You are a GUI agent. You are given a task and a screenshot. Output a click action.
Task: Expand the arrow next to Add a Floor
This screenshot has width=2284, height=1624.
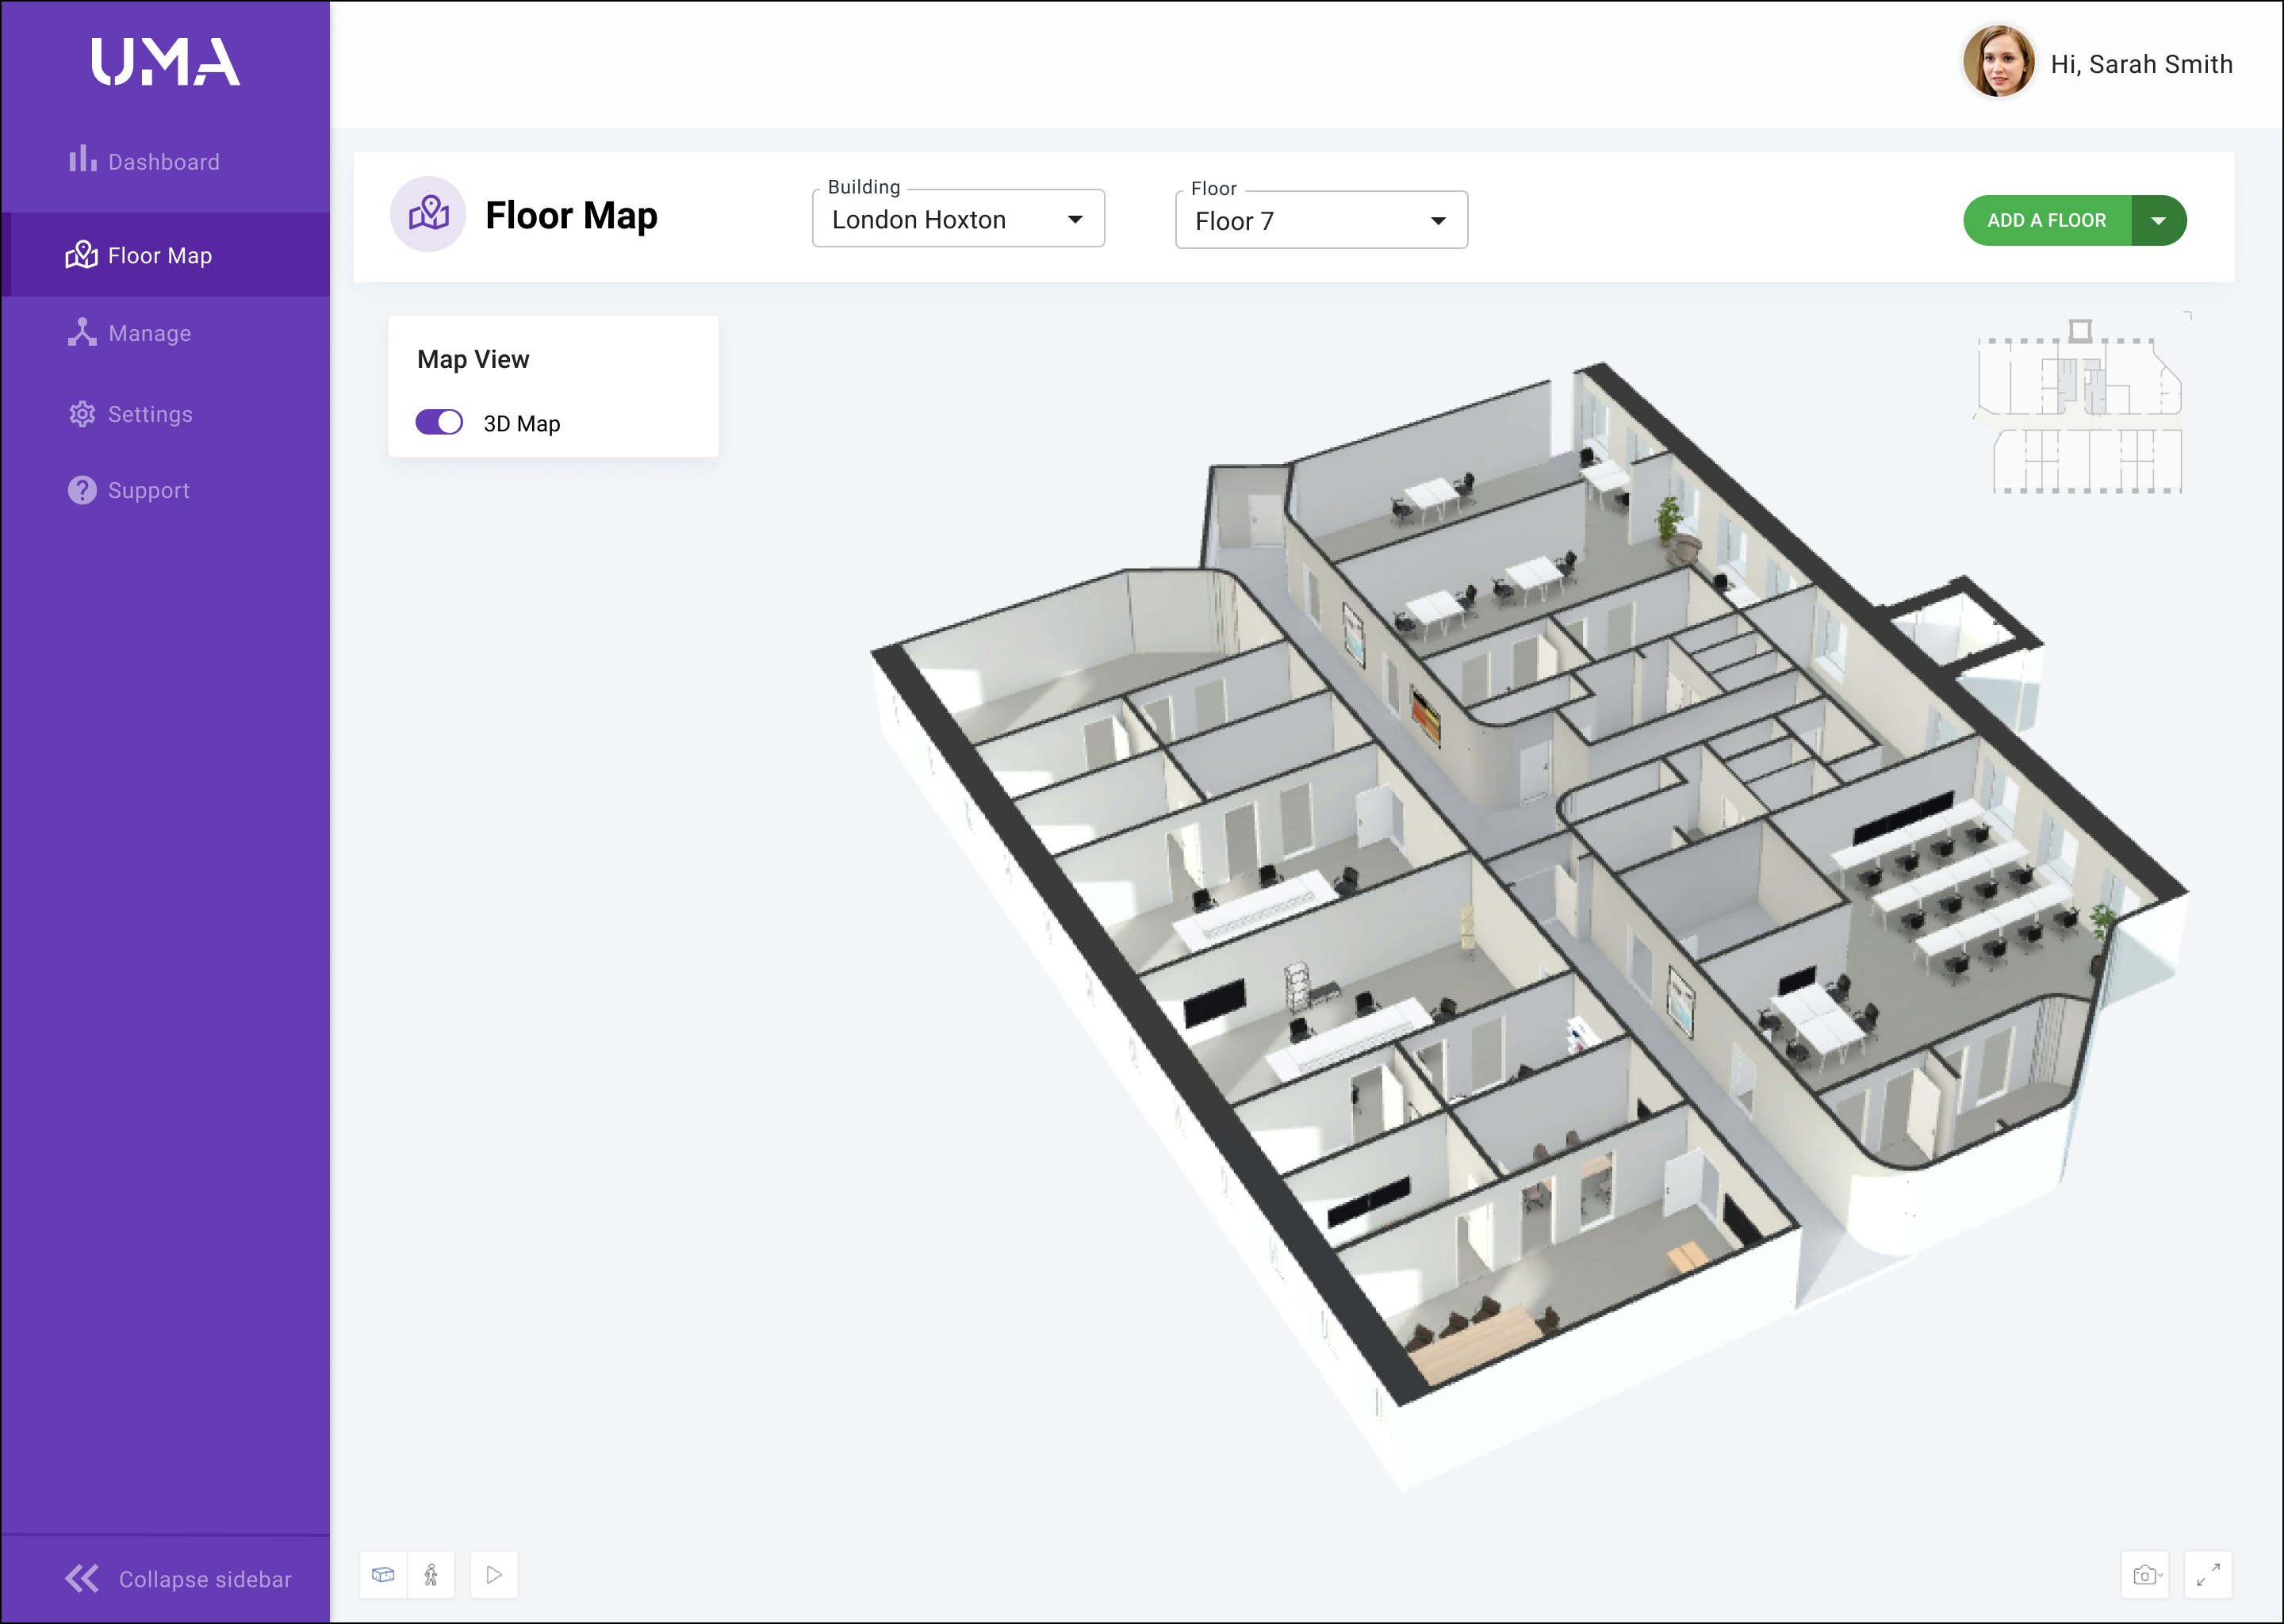2158,220
